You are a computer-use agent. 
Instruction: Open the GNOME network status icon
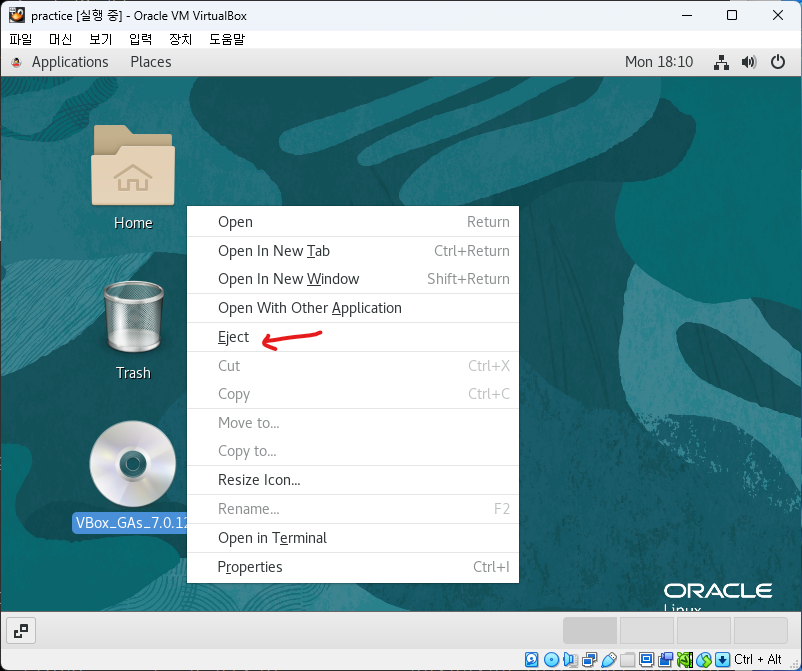click(x=721, y=62)
